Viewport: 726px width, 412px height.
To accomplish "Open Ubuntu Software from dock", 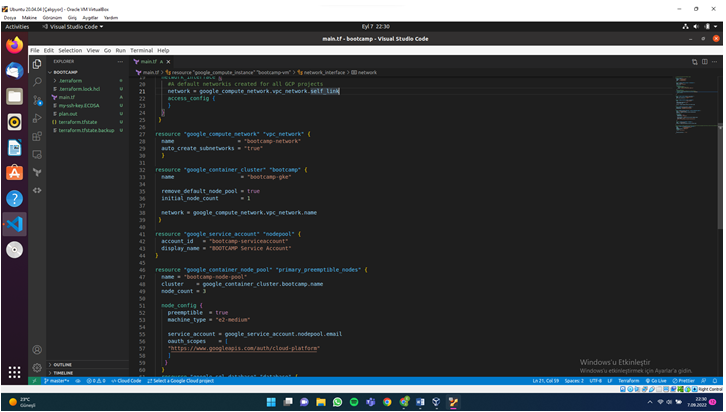I will [14, 173].
